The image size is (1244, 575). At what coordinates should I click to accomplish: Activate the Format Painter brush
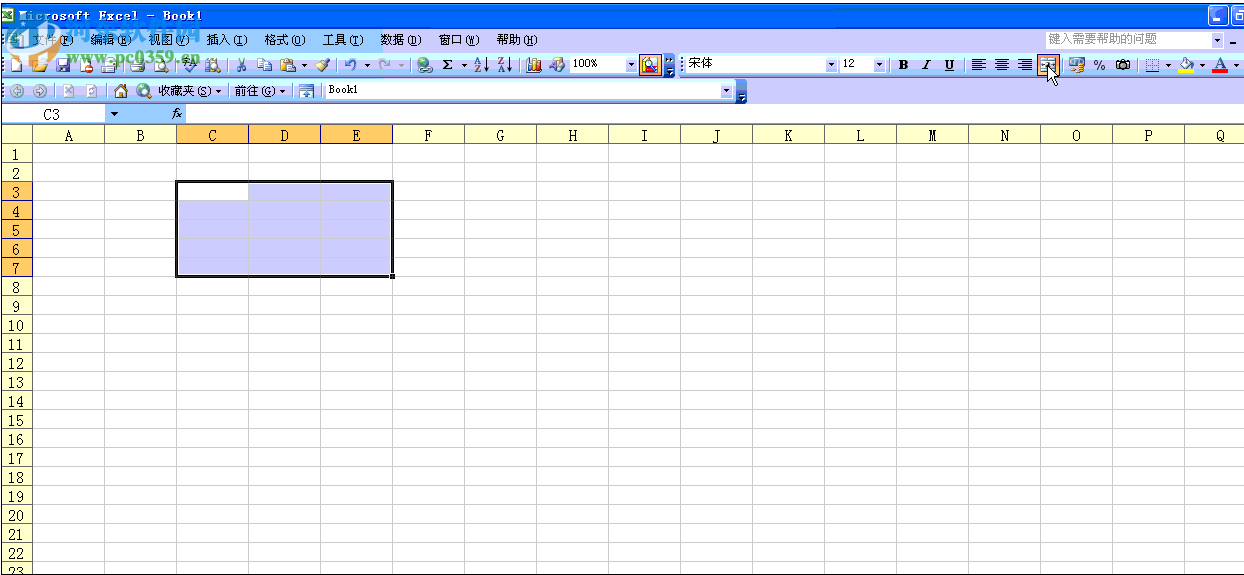[x=322, y=65]
